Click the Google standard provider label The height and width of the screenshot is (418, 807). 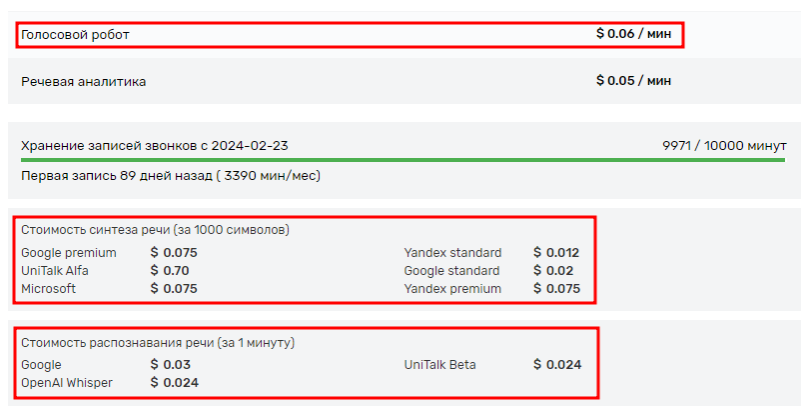(452, 270)
